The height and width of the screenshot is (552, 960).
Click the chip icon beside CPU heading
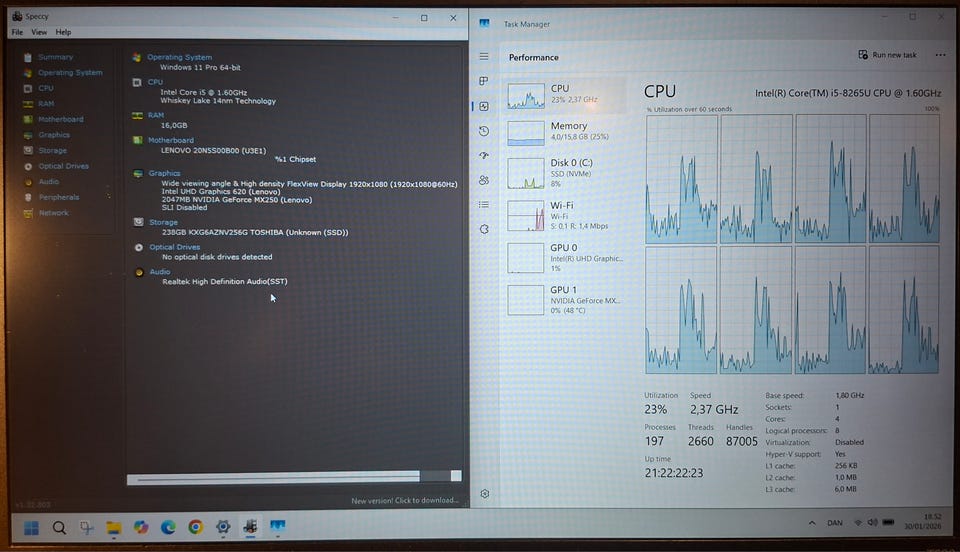pos(137,82)
